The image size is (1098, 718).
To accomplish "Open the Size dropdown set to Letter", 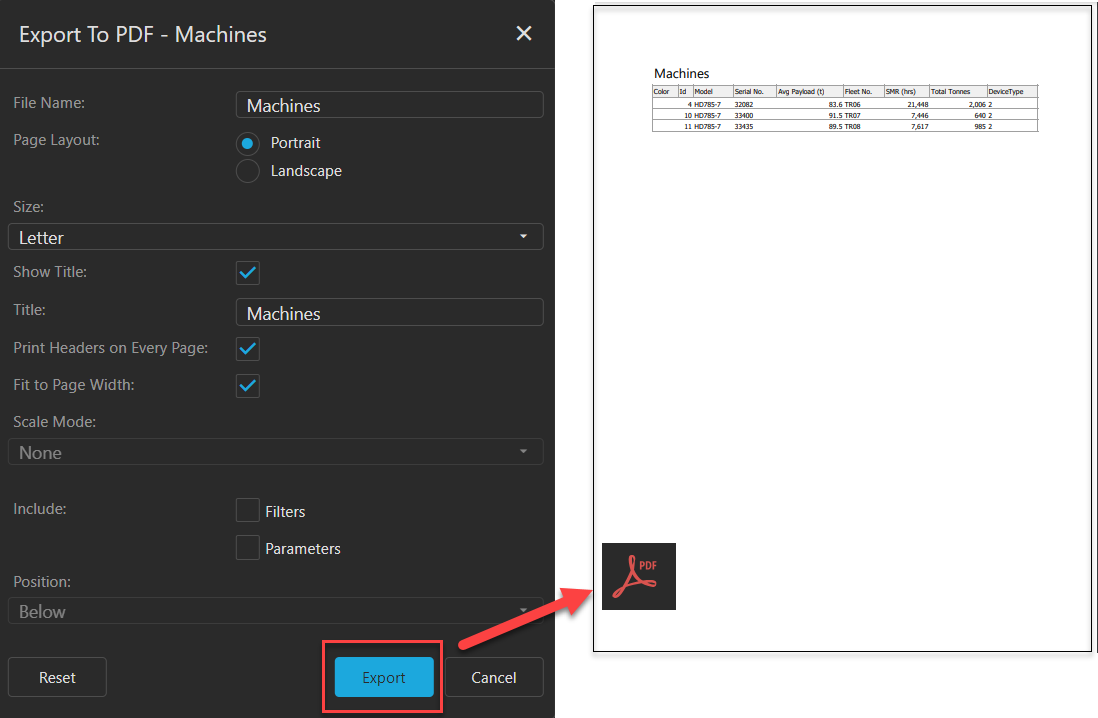I will tap(275, 237).
